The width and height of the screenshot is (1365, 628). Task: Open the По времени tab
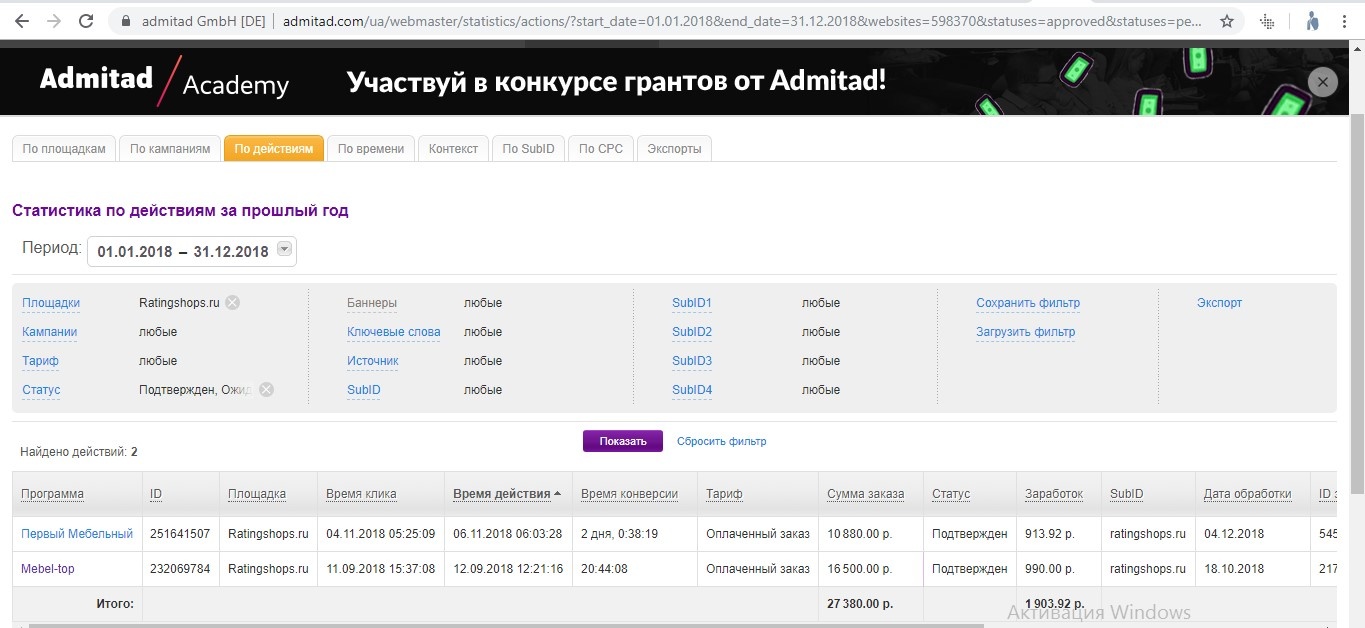coord(371,148)
